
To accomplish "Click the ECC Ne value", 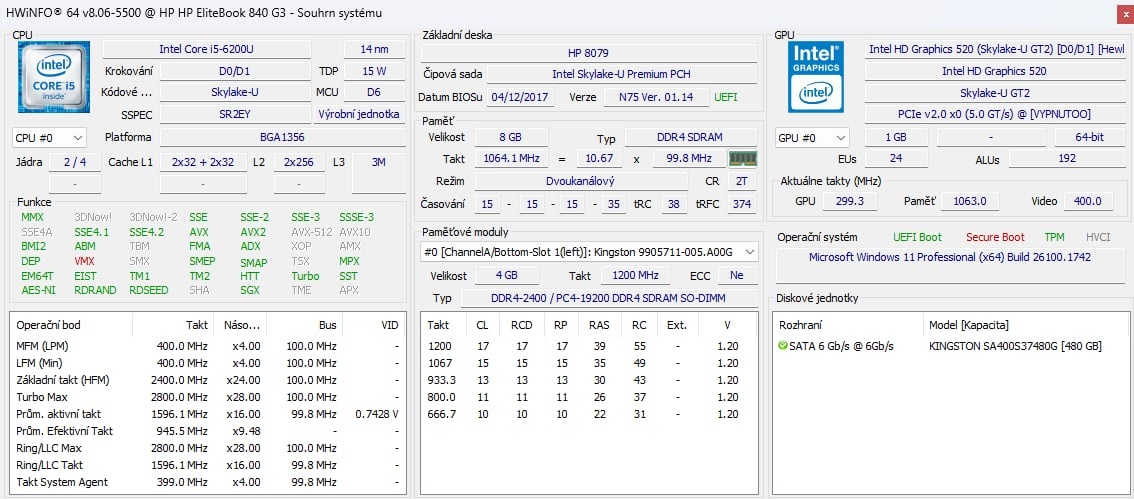I will coord(736,276).
